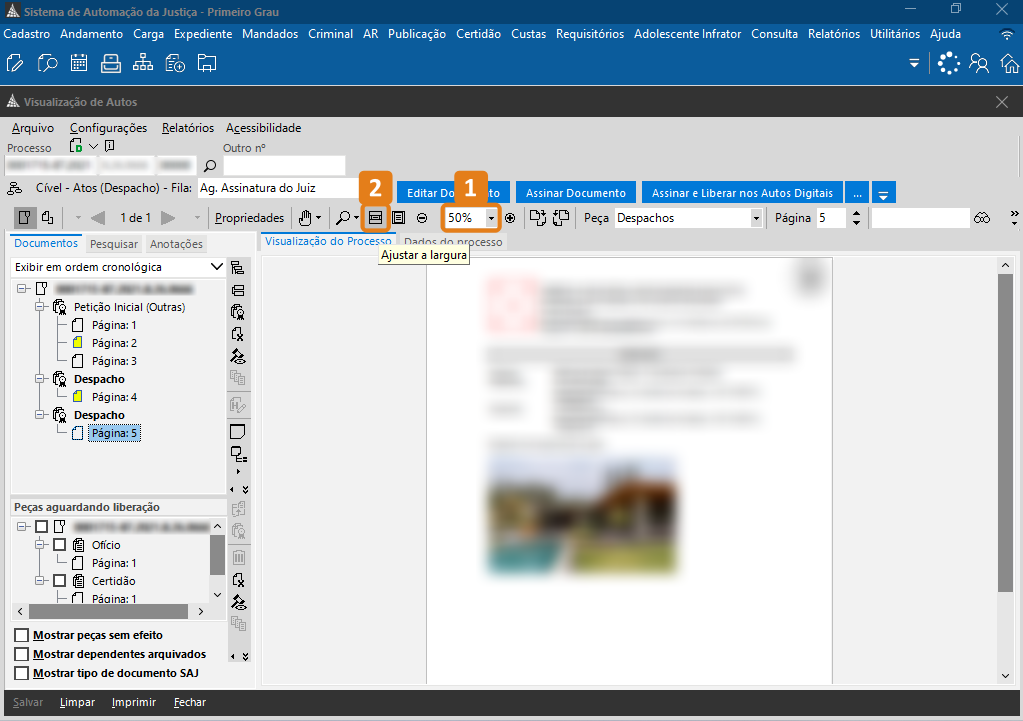Image resolution: width=1023 pixels, height=721 pixels.
Task: Go to the next document arrow
Action: tap(168, 218)
